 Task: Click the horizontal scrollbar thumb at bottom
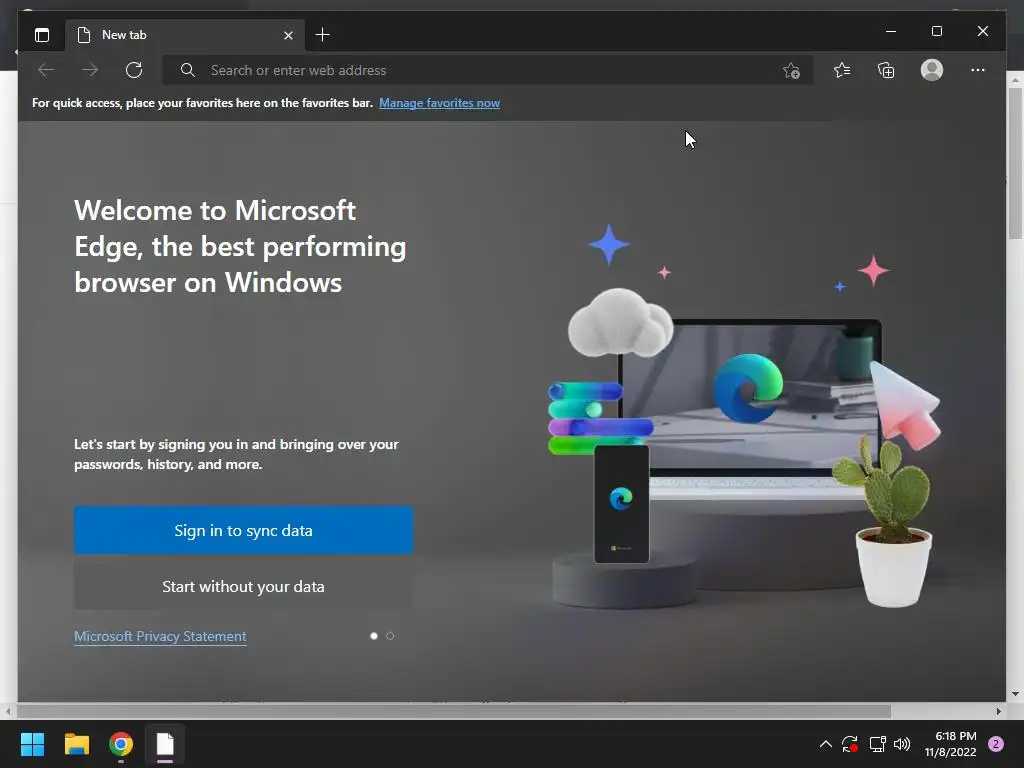coord(454,711)
